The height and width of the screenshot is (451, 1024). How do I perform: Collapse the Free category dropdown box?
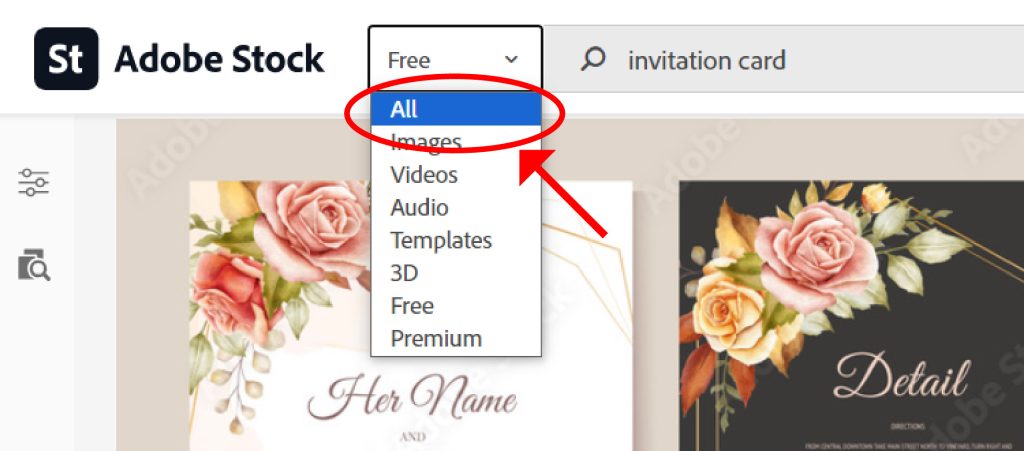point(455,59)
